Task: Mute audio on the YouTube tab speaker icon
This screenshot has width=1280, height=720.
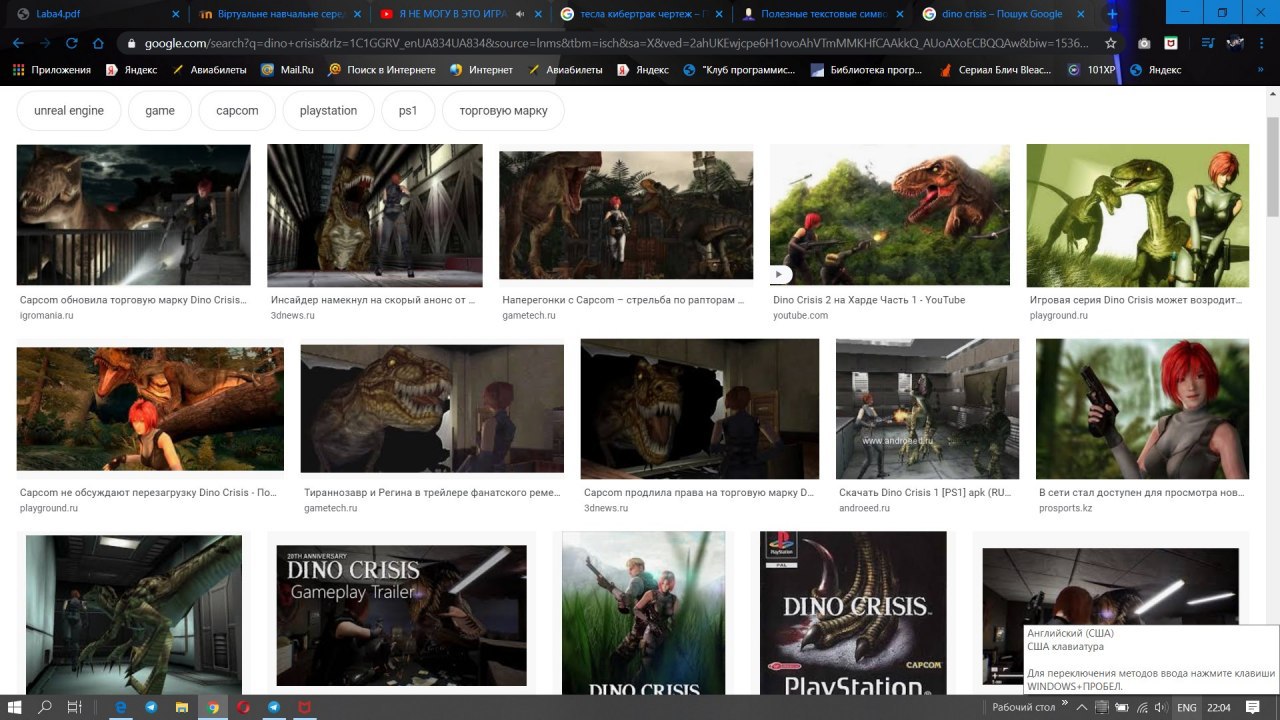Action: tap(521, 14)
